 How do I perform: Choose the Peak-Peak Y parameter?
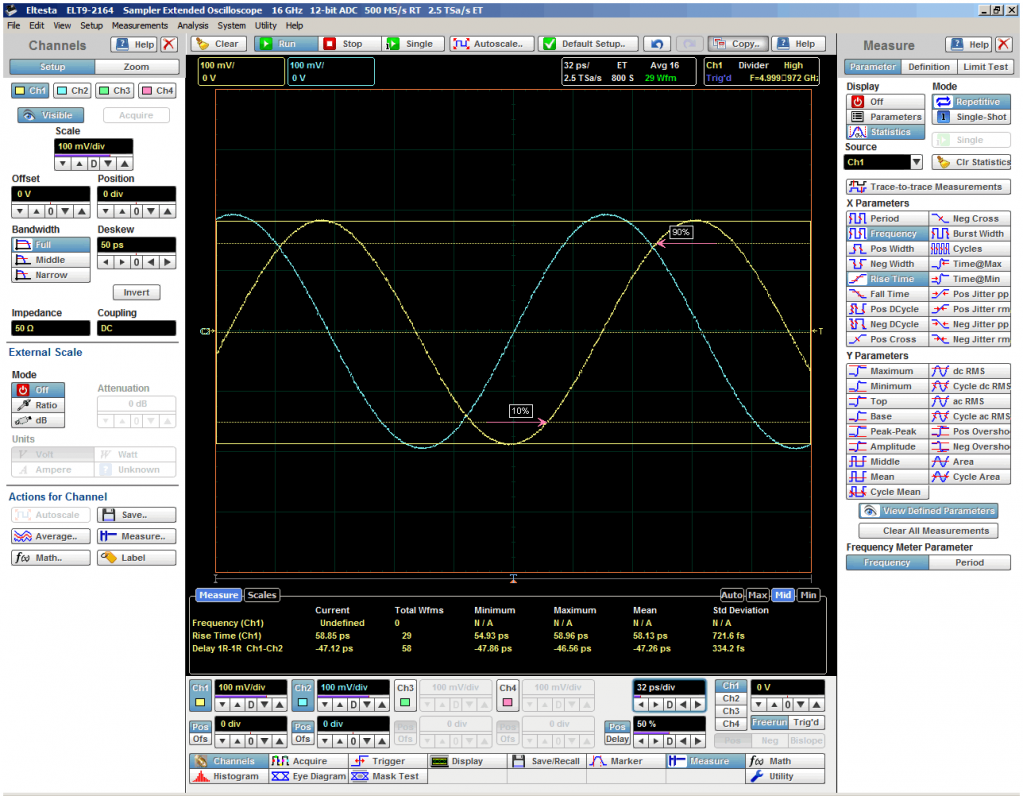tap(883, 431)
